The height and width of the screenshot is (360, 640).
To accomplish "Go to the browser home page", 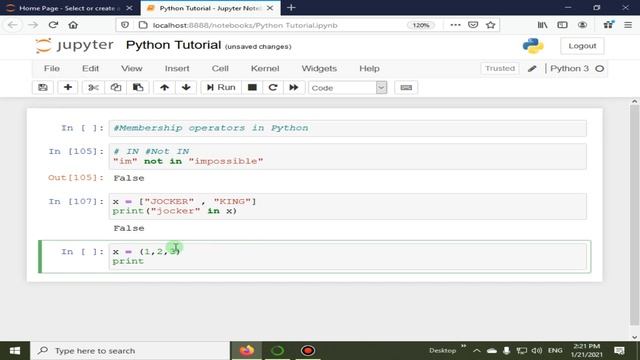I will (x=73, y=25).
